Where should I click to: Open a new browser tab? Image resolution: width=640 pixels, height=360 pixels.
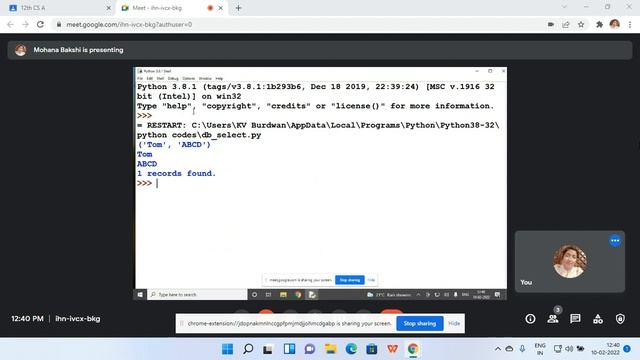(238, 8)
